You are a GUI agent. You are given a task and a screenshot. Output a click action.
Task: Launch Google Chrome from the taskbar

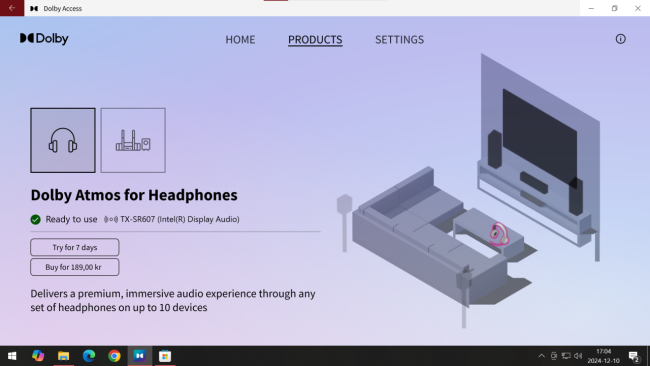tap(114, 356)
